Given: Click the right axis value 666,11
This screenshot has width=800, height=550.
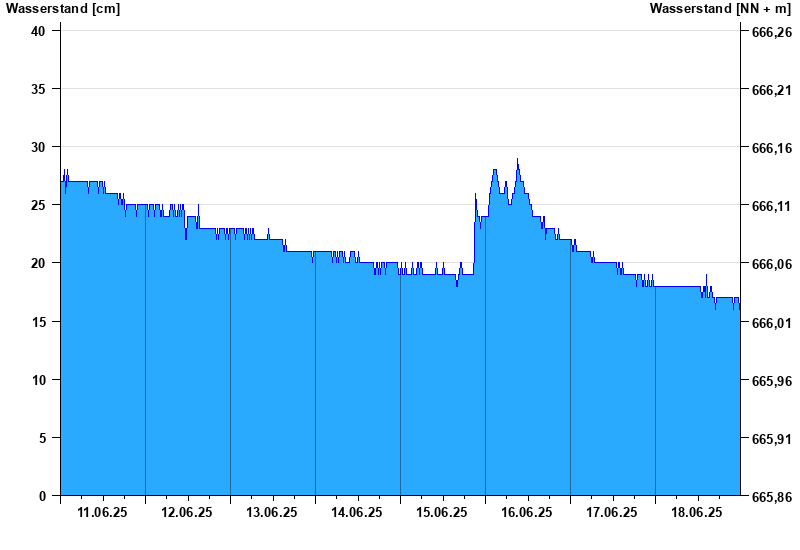Looking at the screenshot, I should coord(772,206).
